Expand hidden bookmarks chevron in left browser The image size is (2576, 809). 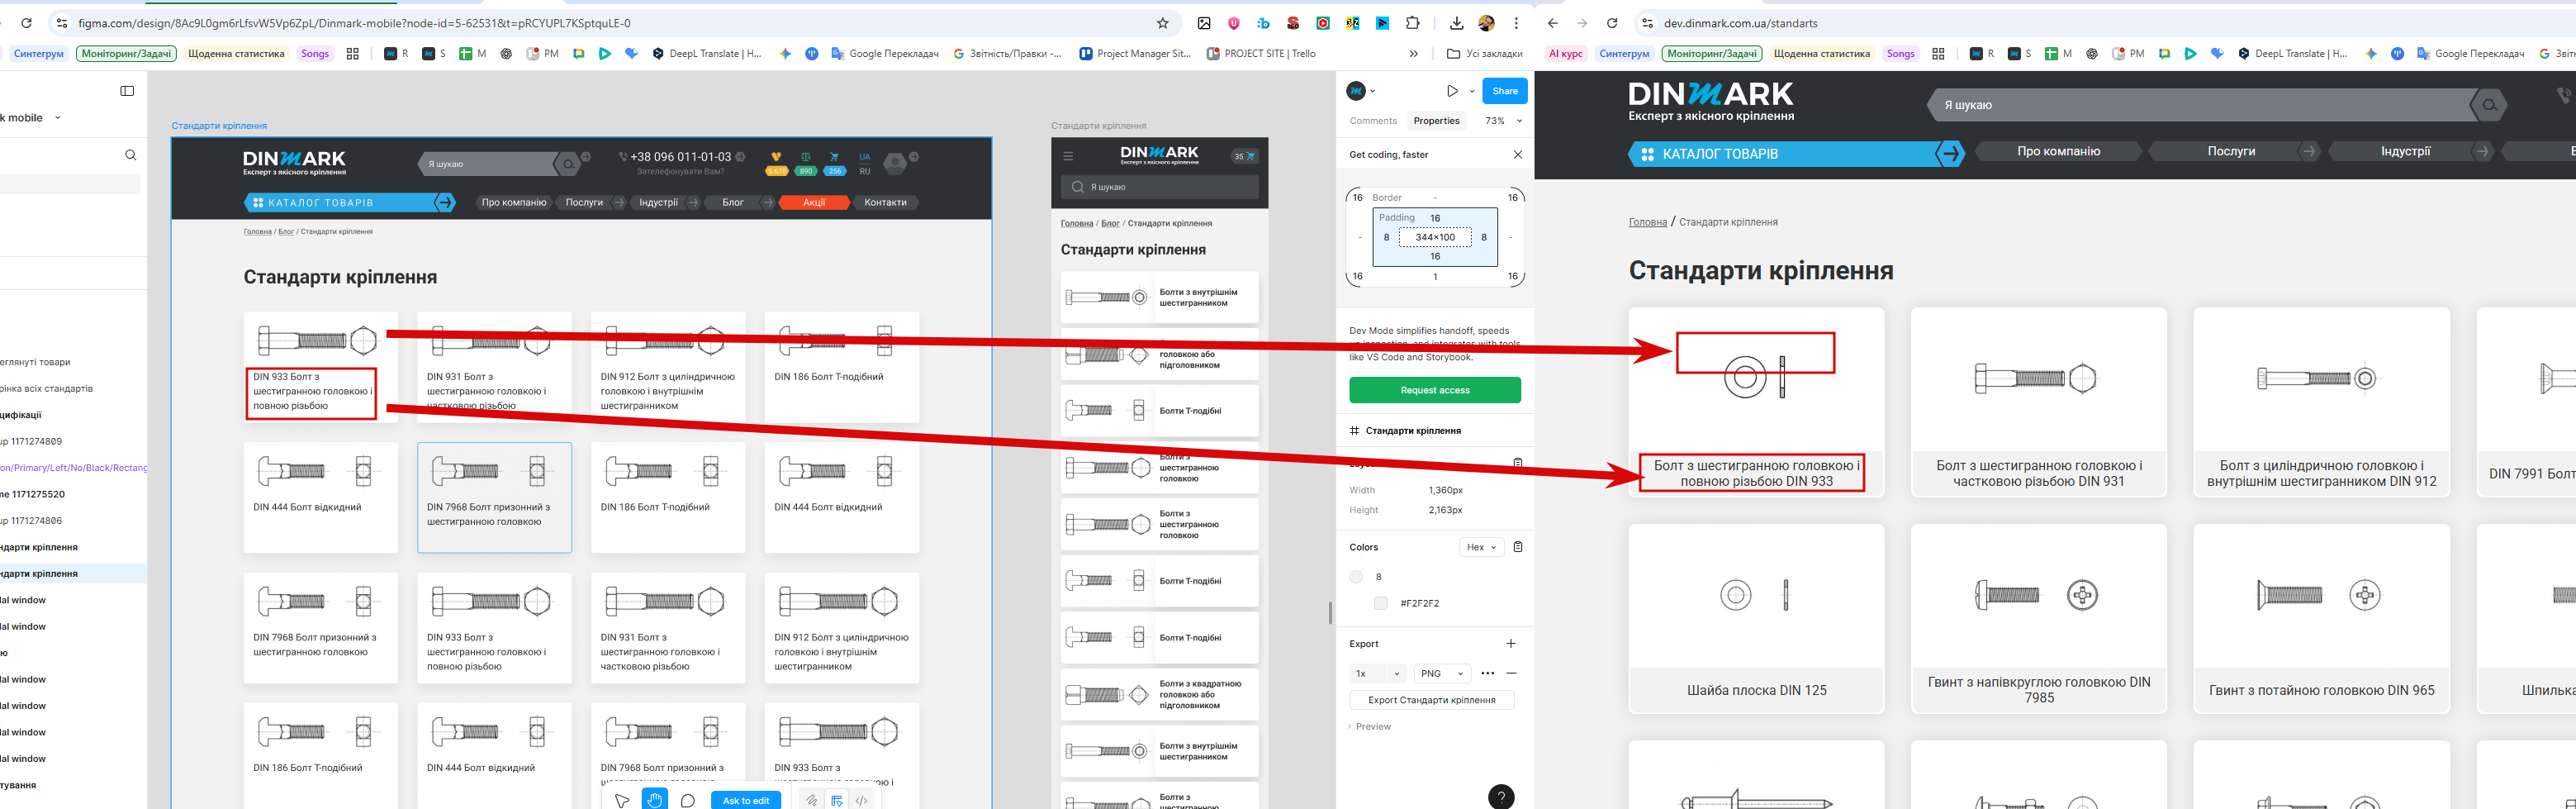pos(1413,54)
